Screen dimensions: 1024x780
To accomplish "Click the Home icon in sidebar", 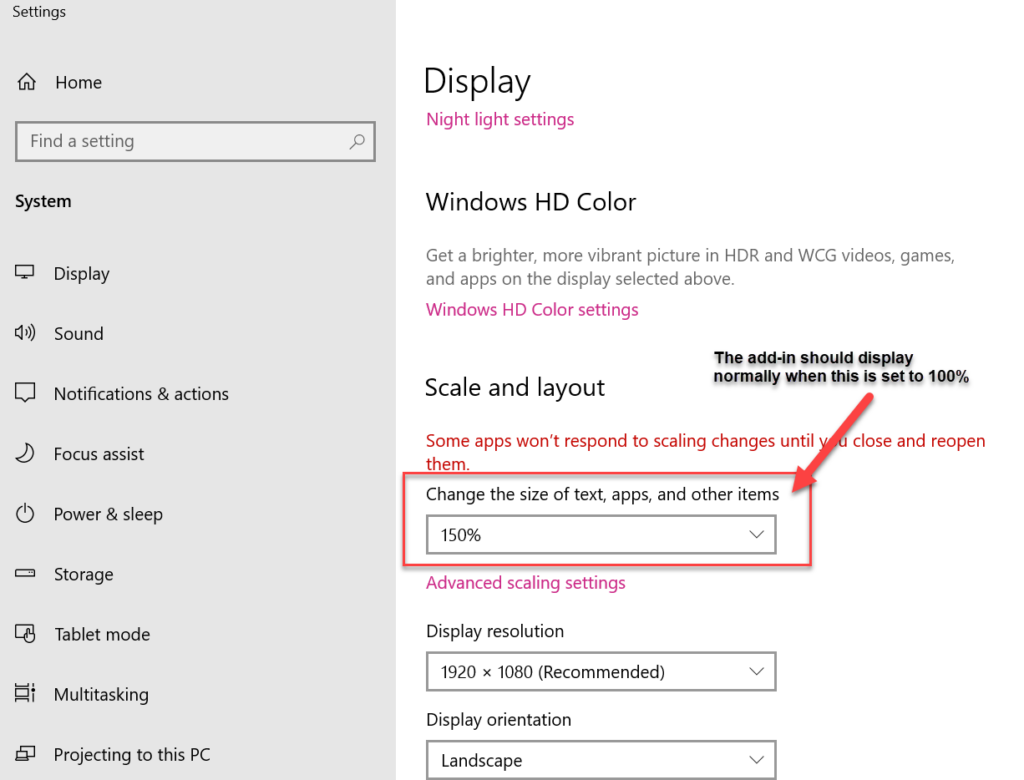I will pyautogui.click(x=27, y=83).
